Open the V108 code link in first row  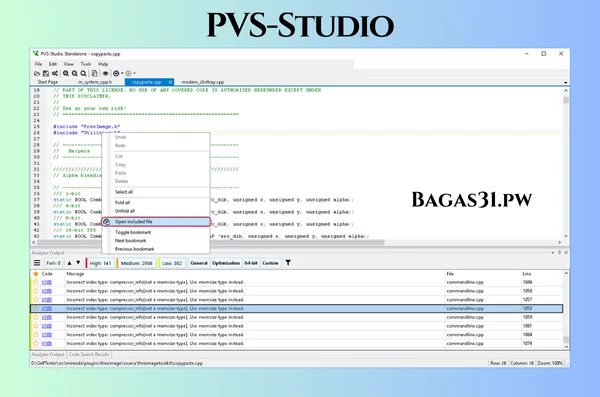tap(47, 283)
